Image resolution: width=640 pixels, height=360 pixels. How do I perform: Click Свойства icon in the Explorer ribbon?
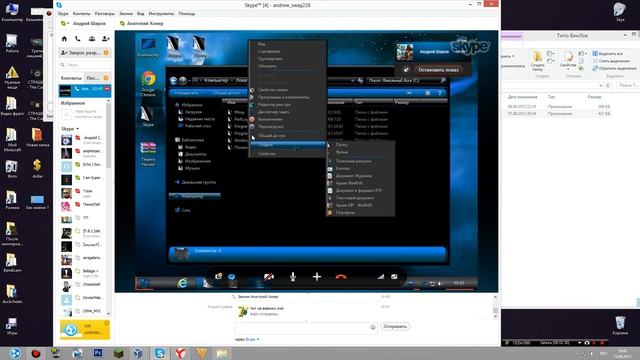pyautogui.click(x=568, y=60)
